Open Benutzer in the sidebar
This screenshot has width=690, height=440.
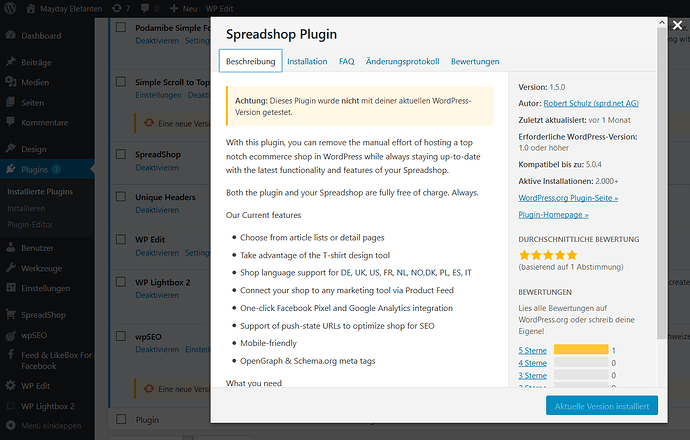pos(38,248)
